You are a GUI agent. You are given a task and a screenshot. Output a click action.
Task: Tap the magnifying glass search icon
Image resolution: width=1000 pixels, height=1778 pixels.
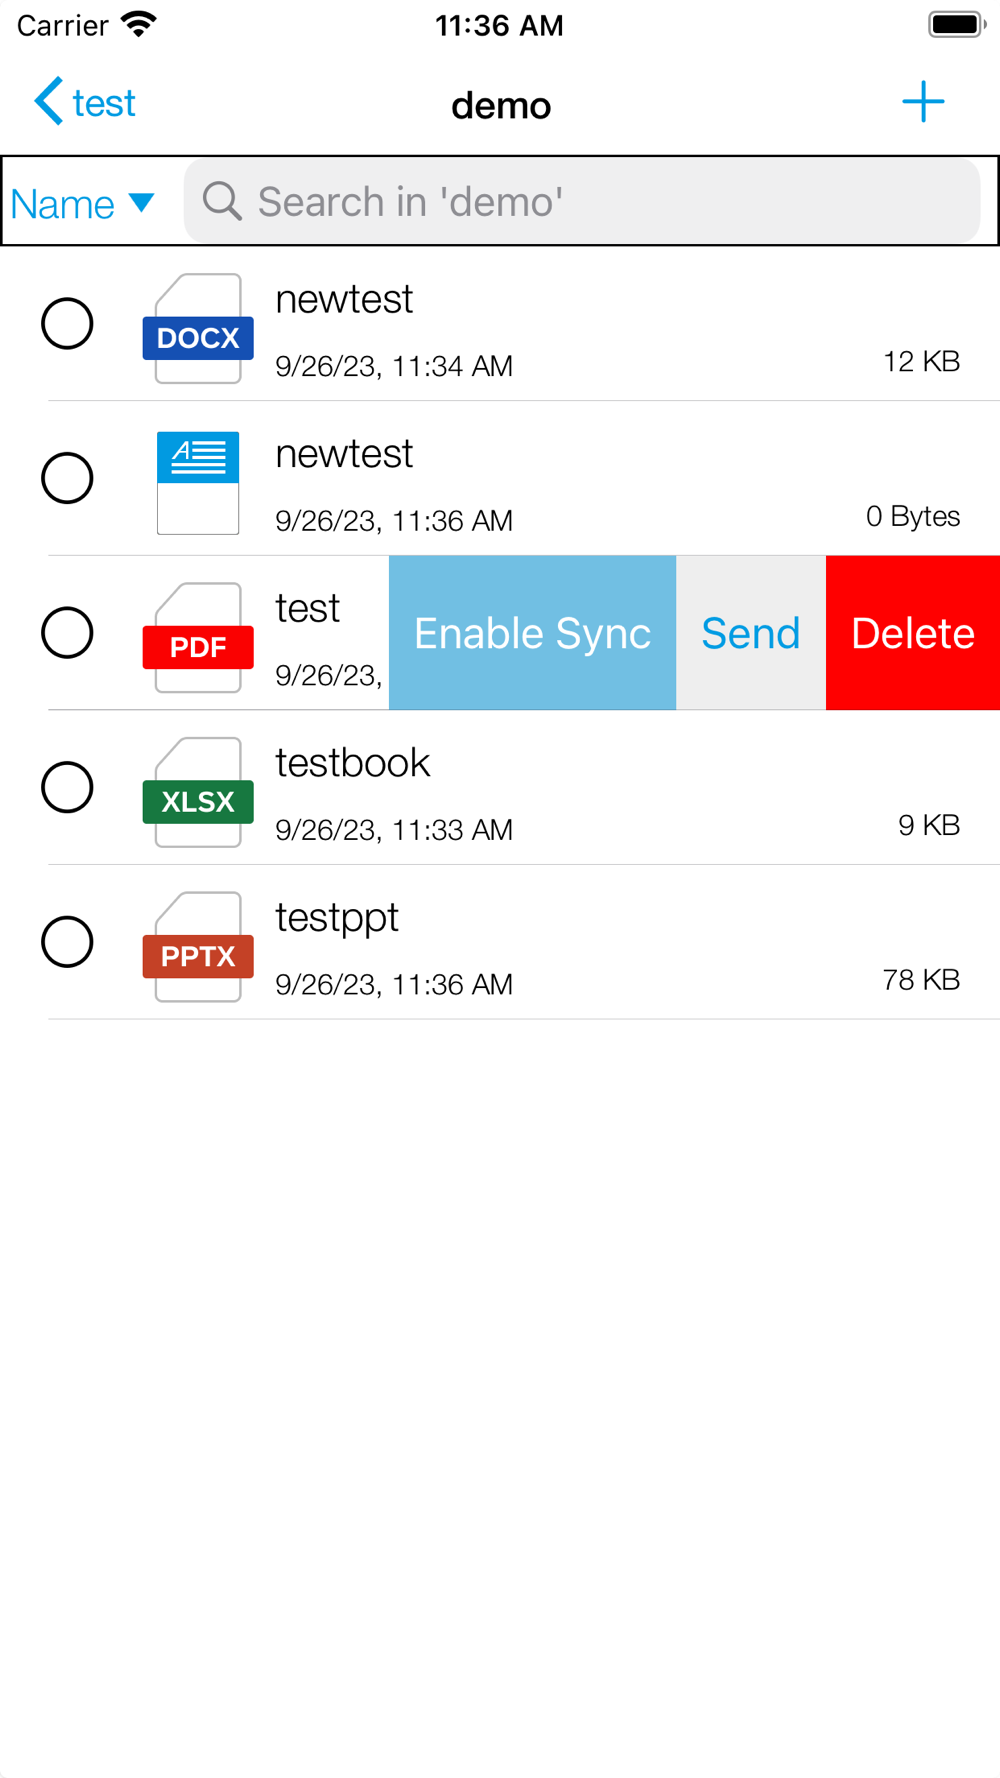point(222,201)
